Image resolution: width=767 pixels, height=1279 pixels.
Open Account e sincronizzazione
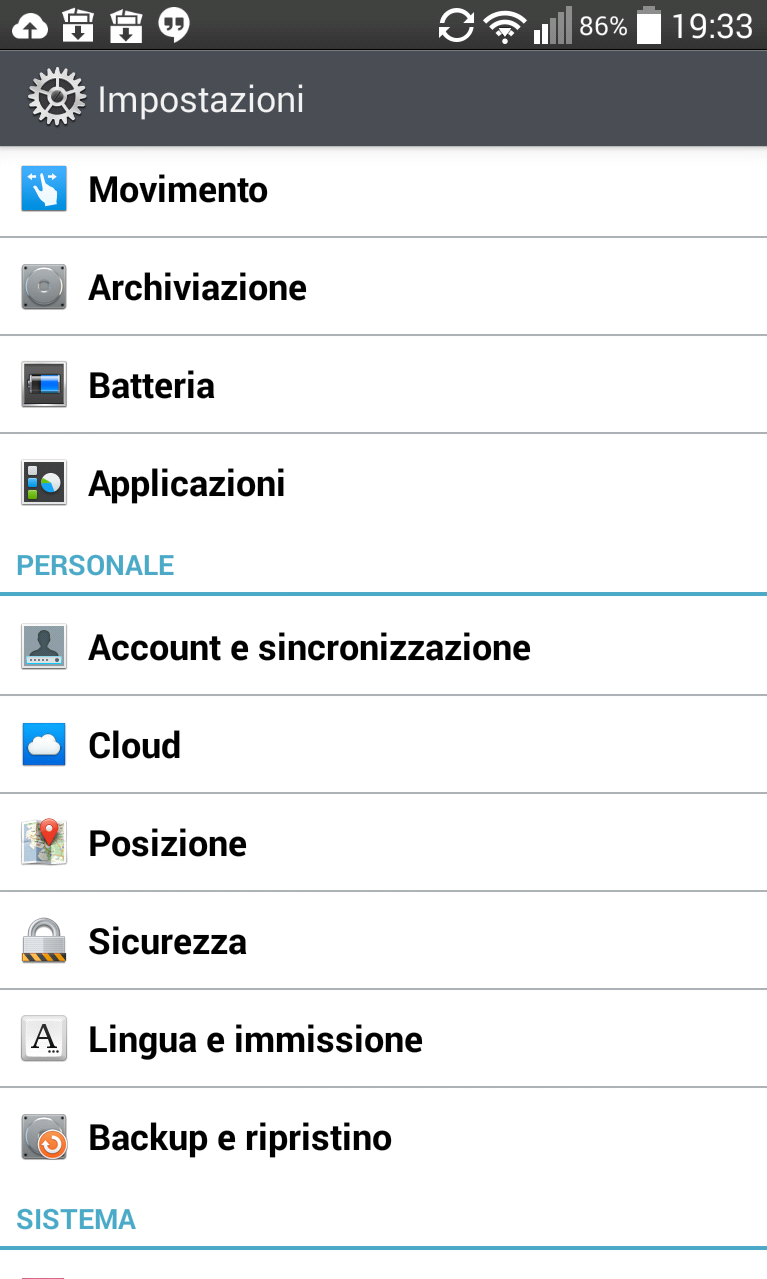(309, 648)
